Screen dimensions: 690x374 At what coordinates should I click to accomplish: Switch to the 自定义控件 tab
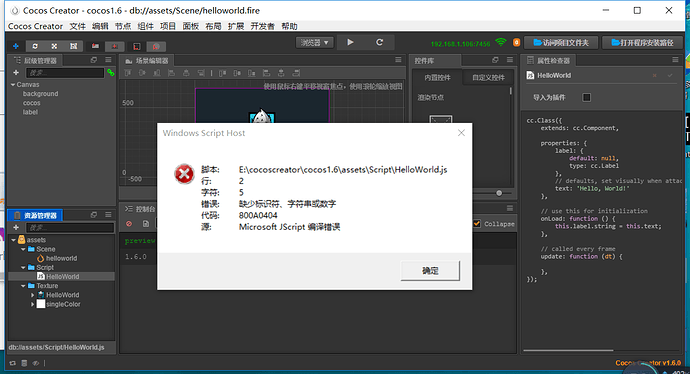tap(488, 77)
